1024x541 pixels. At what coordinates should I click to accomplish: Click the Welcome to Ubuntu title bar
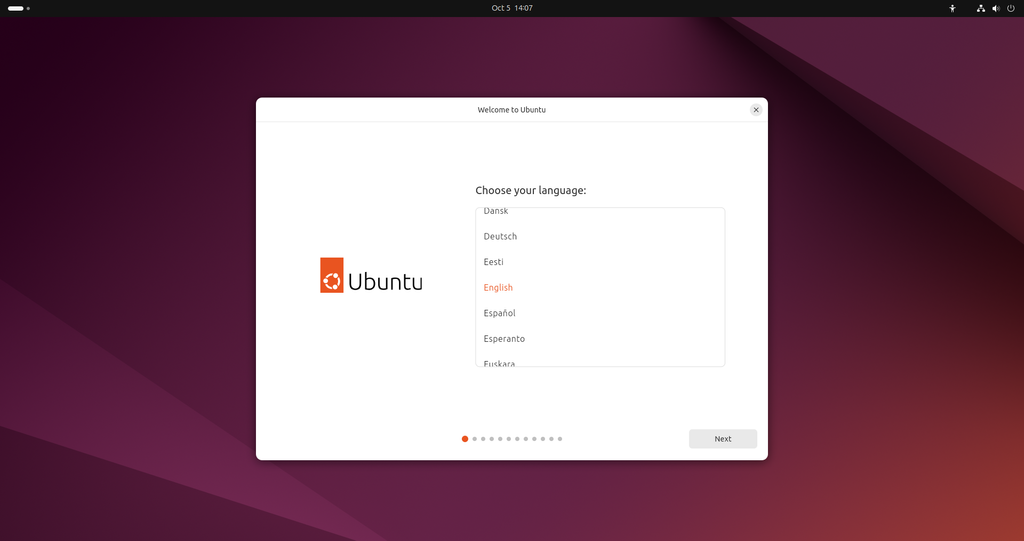tap(511, 110)
